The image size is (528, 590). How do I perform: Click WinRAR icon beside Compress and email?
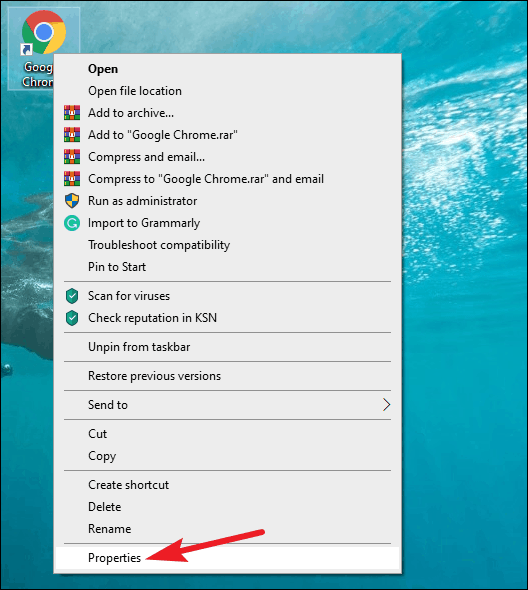click(72, 157)
